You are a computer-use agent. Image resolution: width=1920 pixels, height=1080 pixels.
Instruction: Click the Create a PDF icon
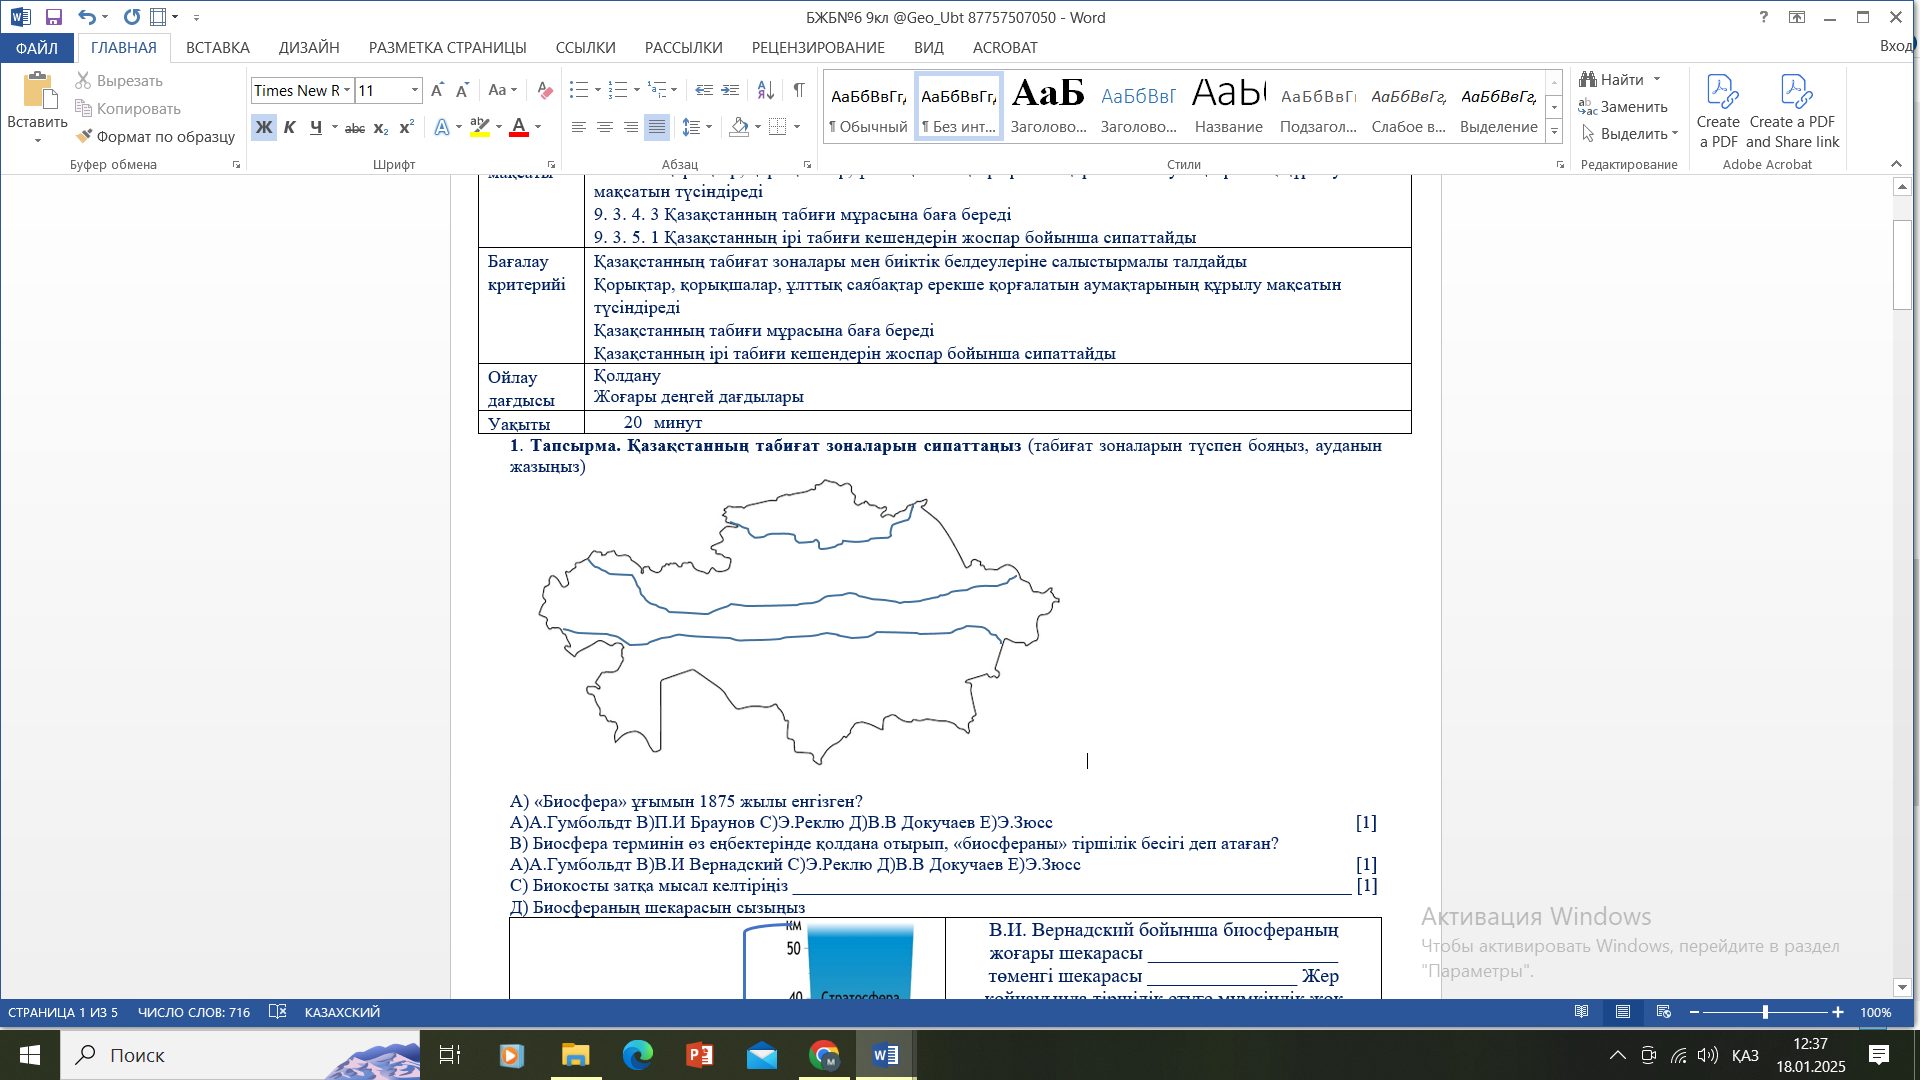1718,110
